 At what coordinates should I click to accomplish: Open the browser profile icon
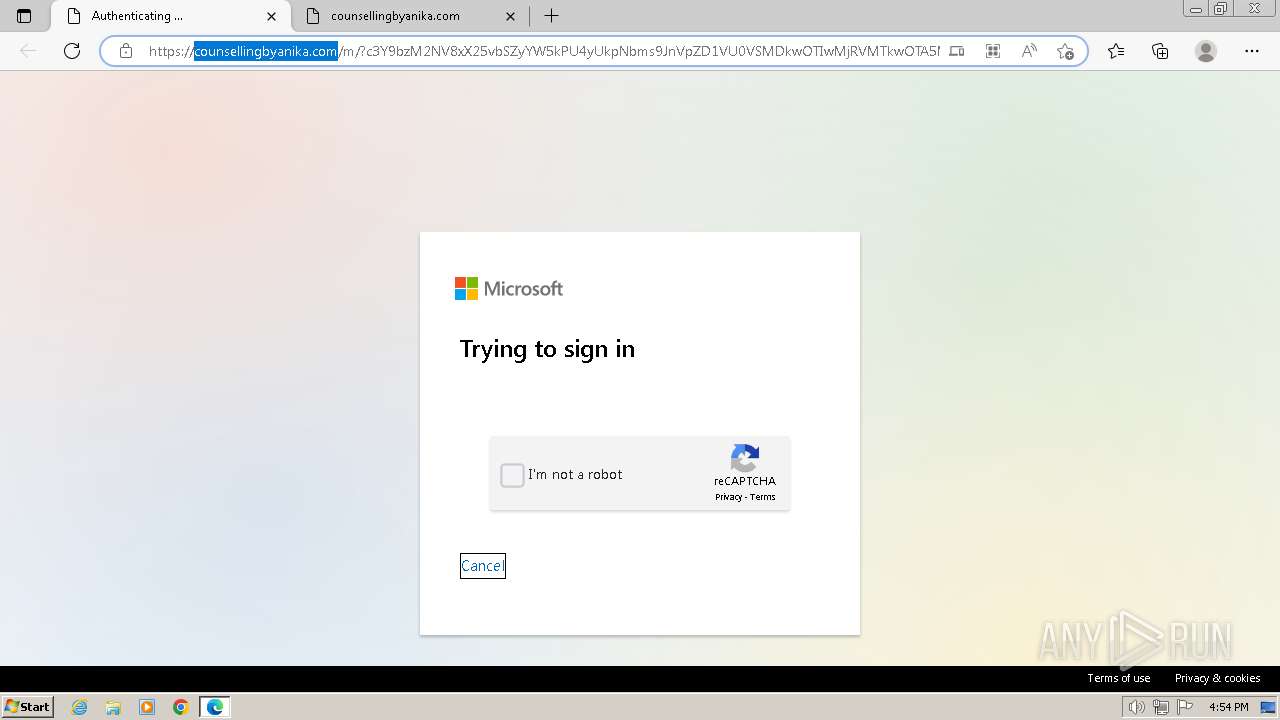pos(1206,51)
